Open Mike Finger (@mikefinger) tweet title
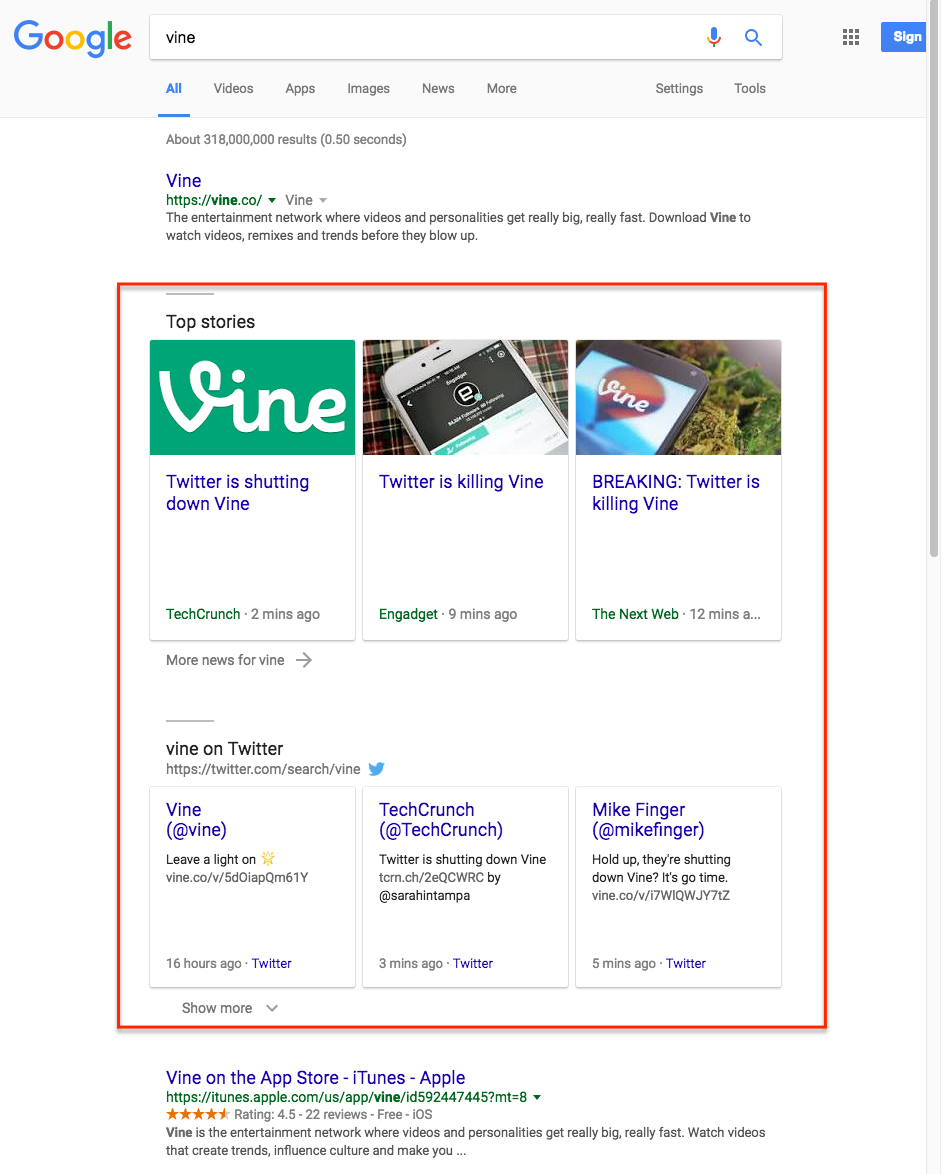The height and width of the screenshot is (1174, 941). [x=648, y=820]
